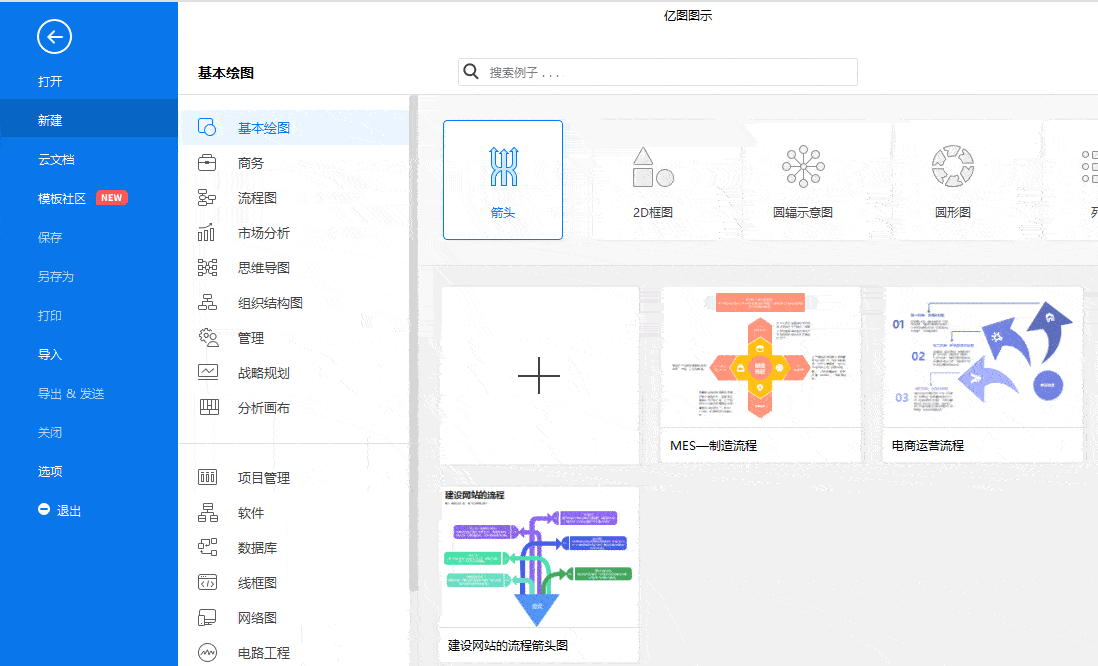1098x666 pixels.
Task: Click the back arrow circle icon
Action: point(53,36)
